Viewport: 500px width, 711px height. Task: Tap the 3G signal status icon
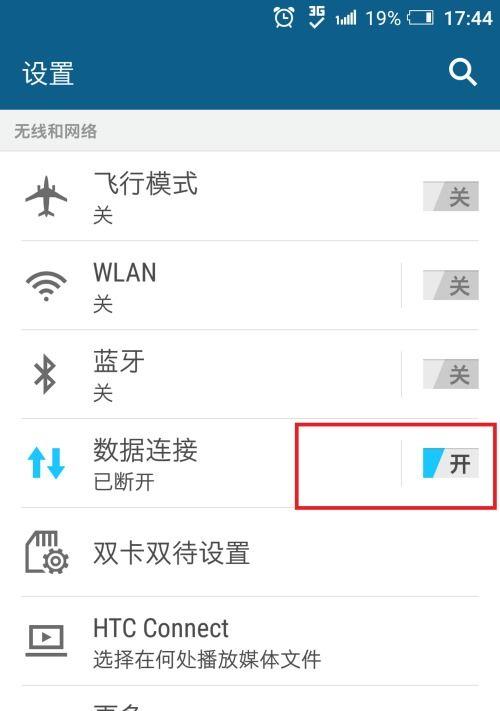(316, 17)
